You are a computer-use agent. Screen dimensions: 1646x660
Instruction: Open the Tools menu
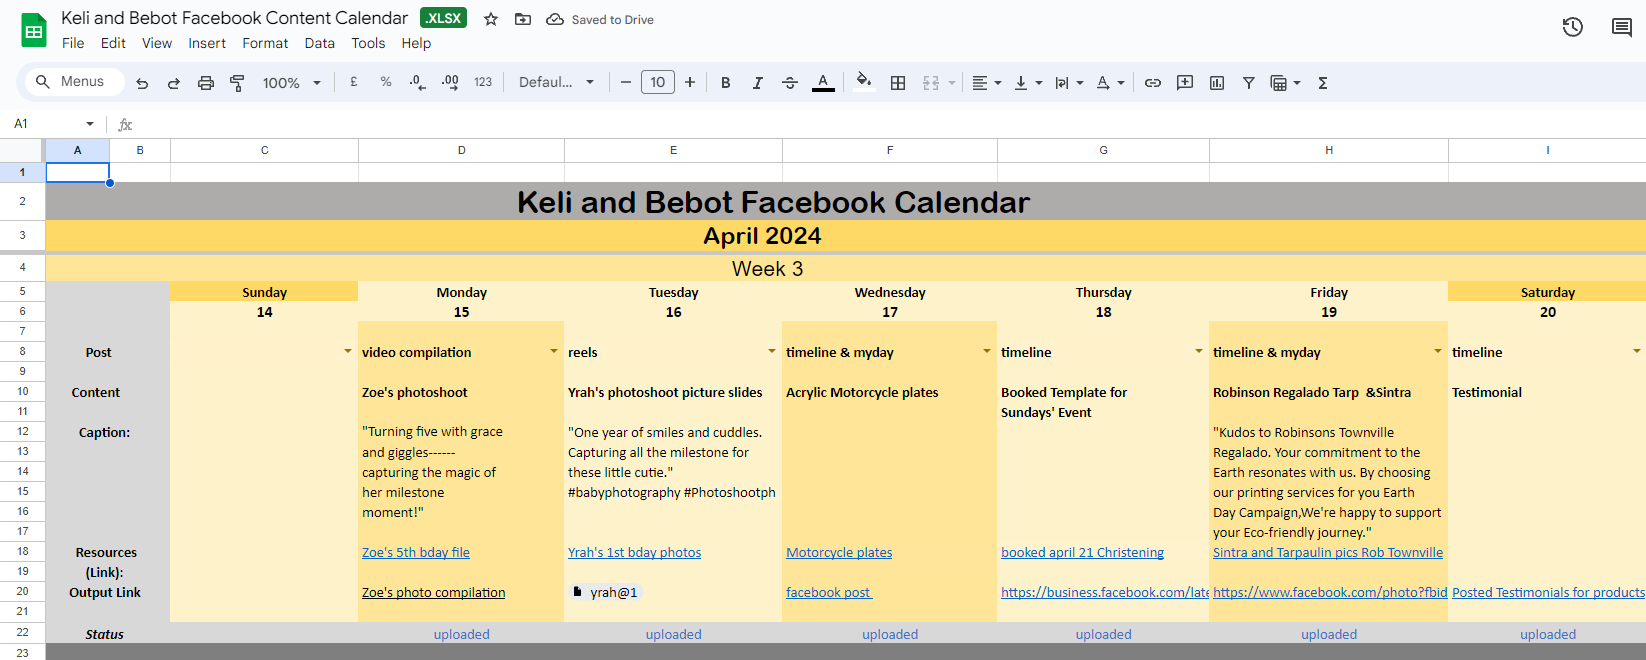tap(368, 43)
